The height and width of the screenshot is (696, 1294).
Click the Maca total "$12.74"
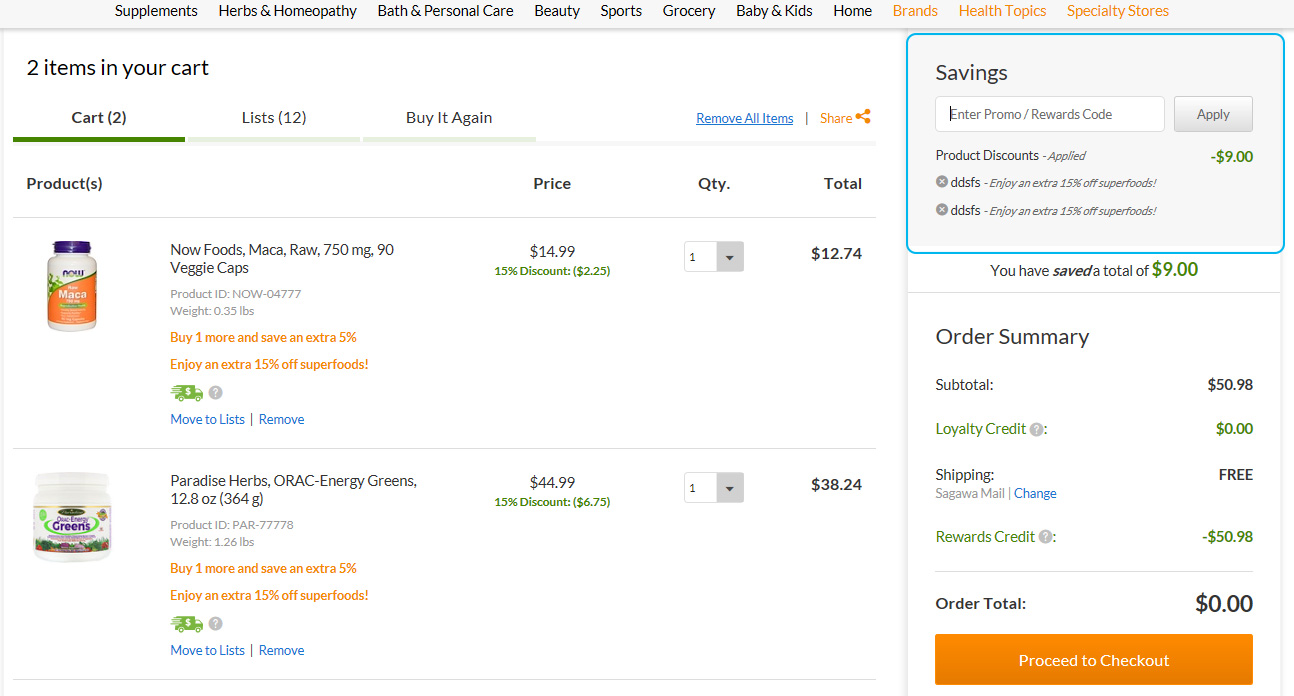point(836,254)
